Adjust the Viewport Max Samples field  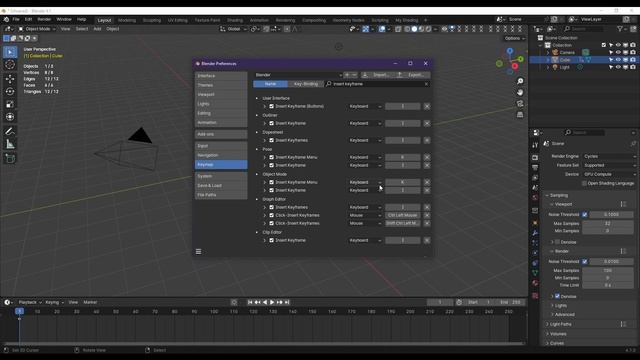(x=608, y=224)
